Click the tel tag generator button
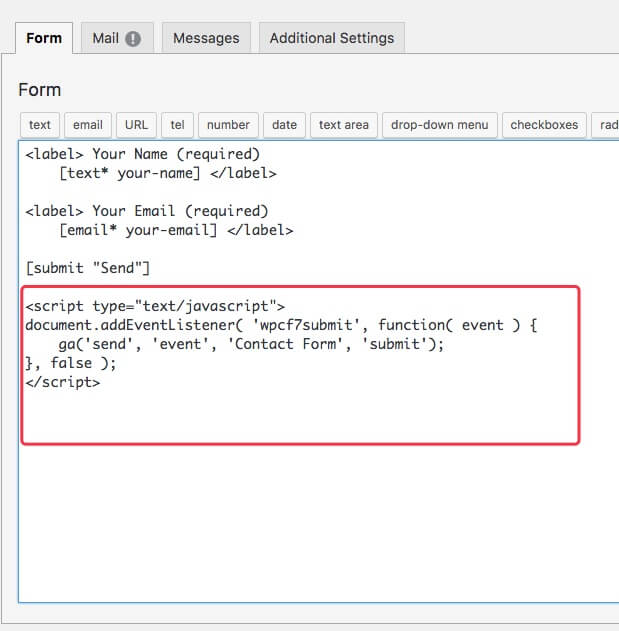 point(177,125)
